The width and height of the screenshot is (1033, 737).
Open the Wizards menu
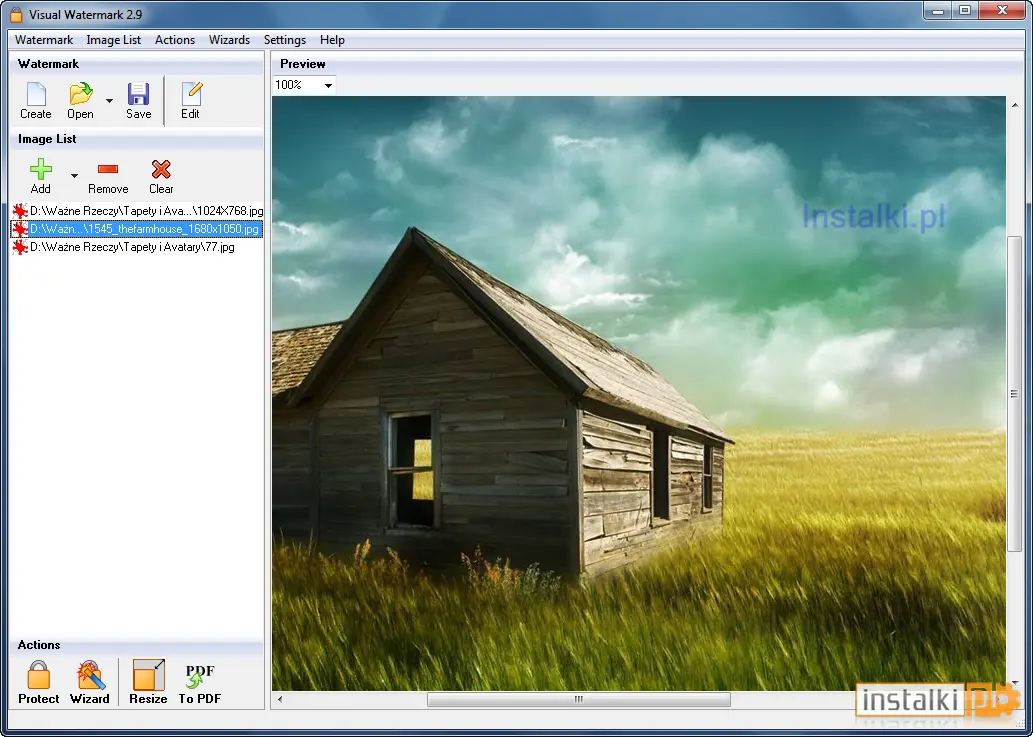tap(229, 40)
